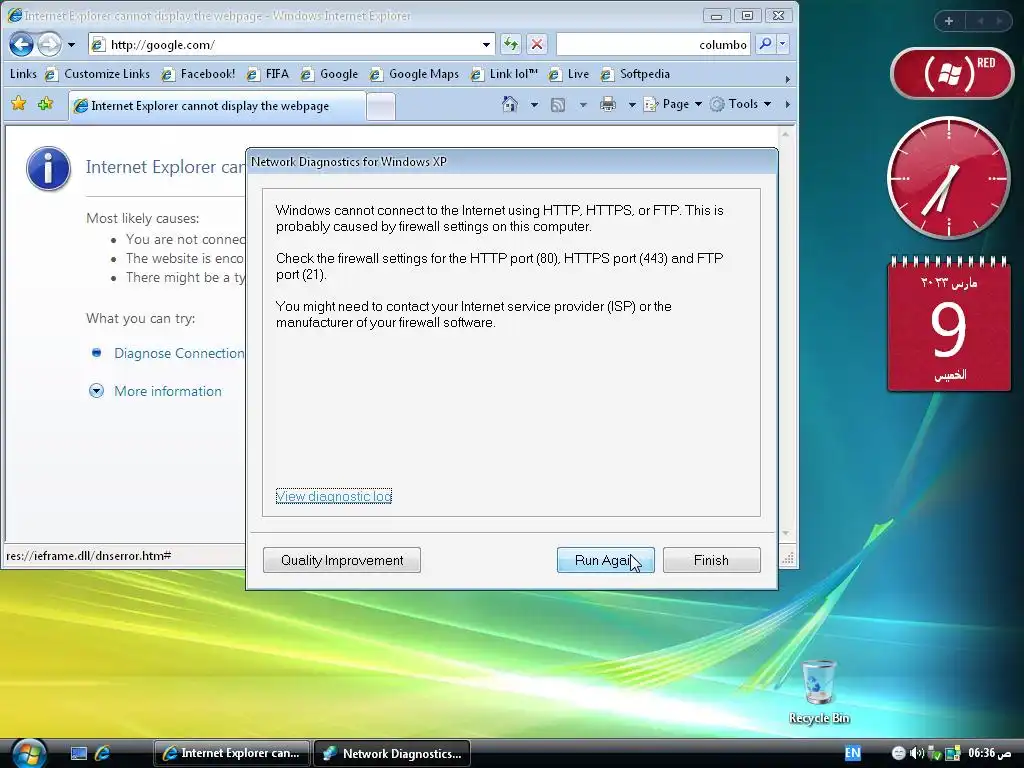Open the FIFA link in Links bar

coord(268,74)
